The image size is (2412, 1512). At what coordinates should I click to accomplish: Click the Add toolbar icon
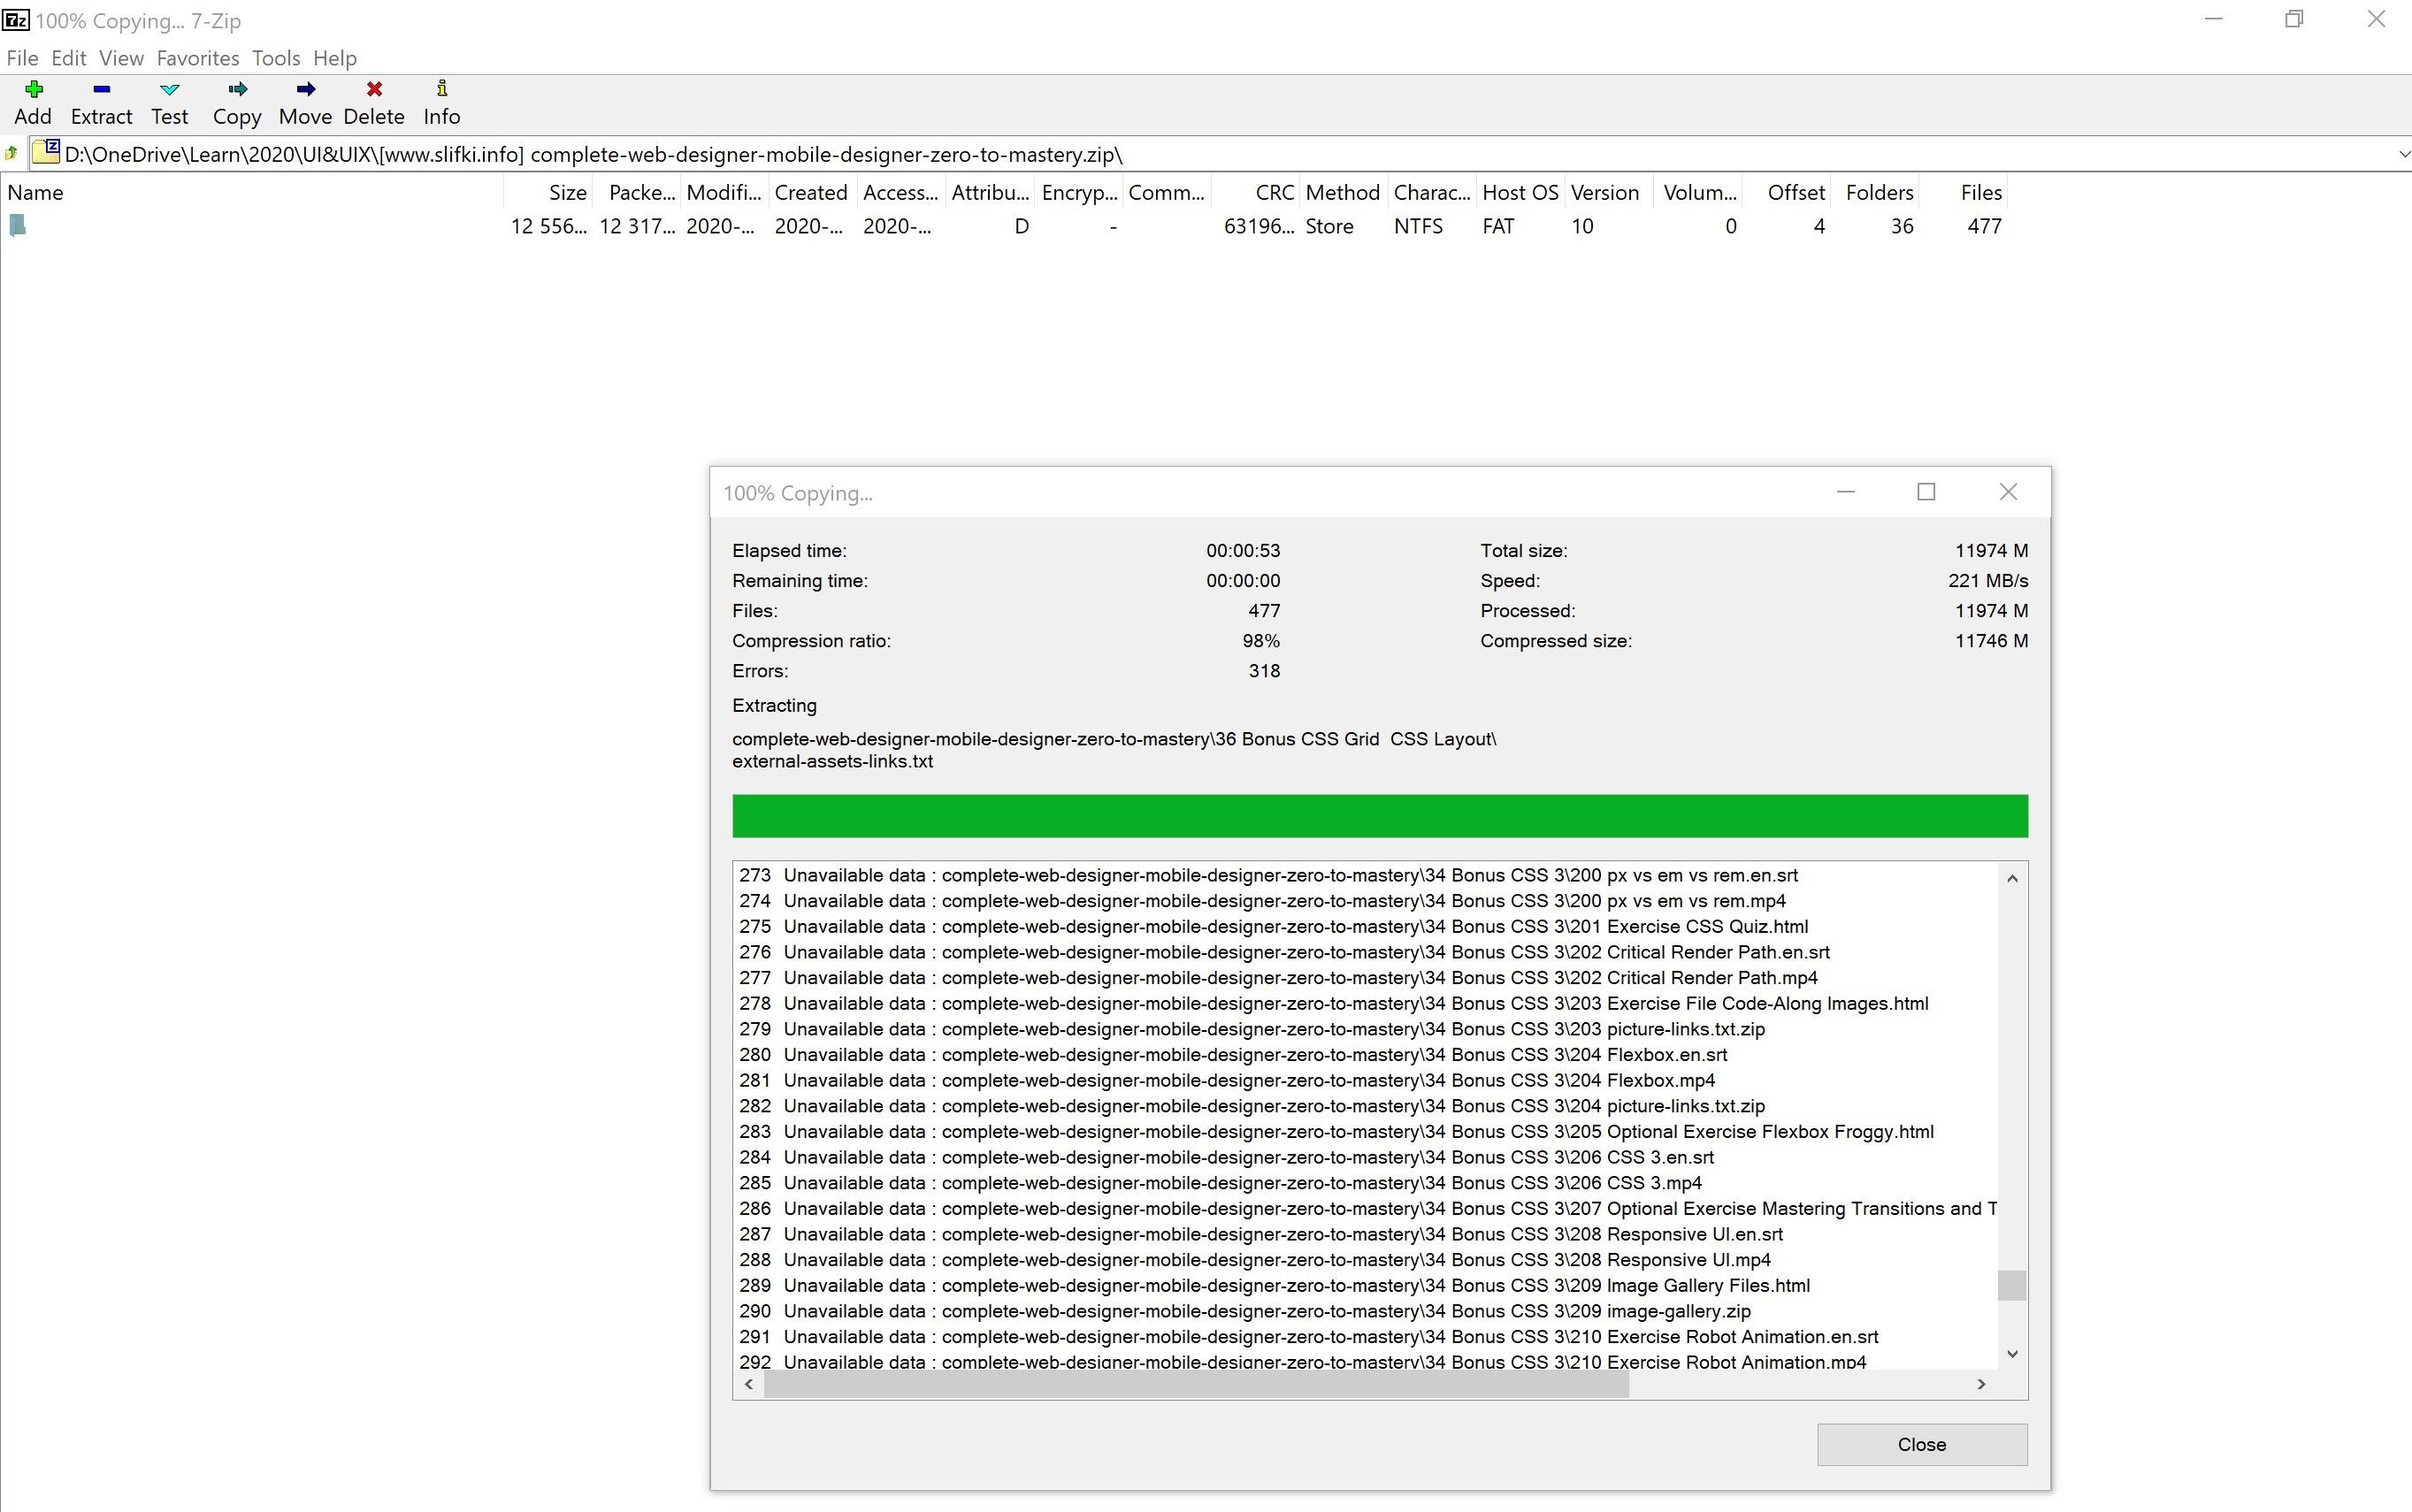(x=33, y=102)
